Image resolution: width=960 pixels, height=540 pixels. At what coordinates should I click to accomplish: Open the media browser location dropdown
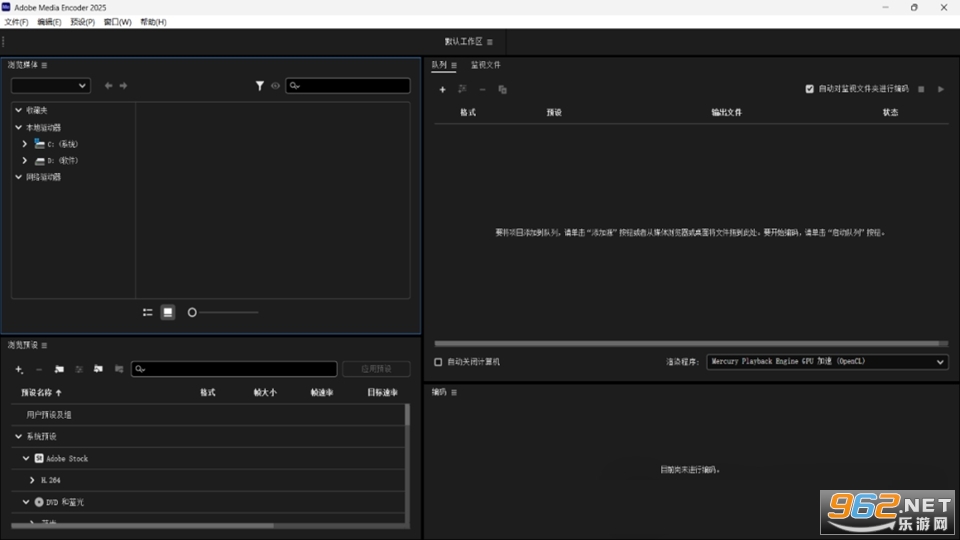point(51,86)
